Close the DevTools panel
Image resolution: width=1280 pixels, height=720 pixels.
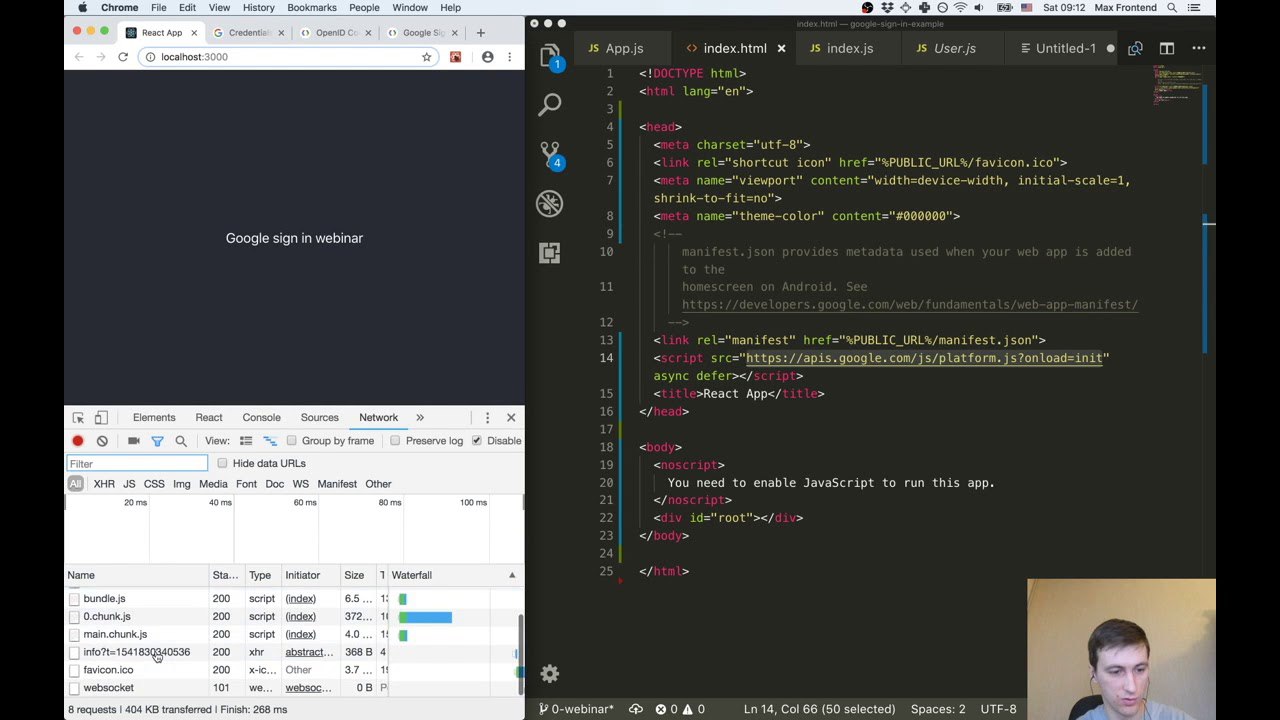click(511, 418)
